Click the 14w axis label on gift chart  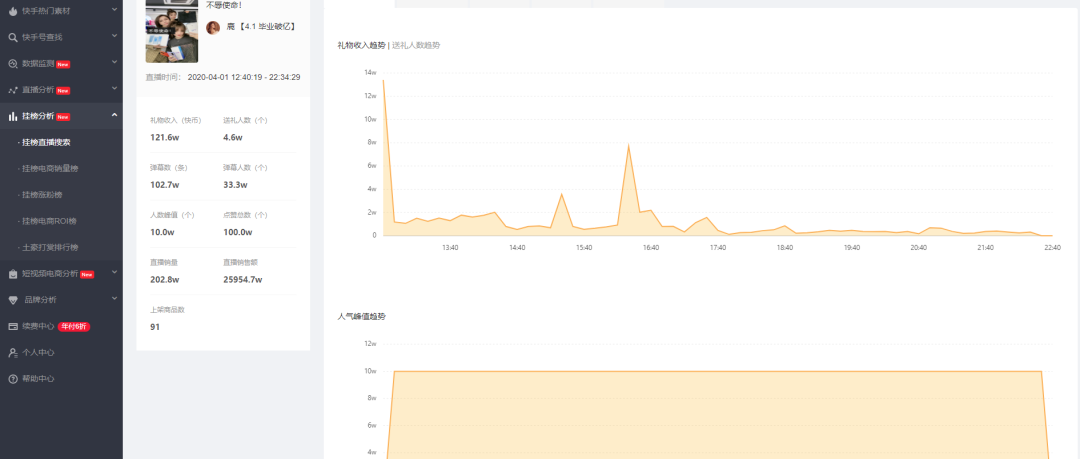click(371, 72)
